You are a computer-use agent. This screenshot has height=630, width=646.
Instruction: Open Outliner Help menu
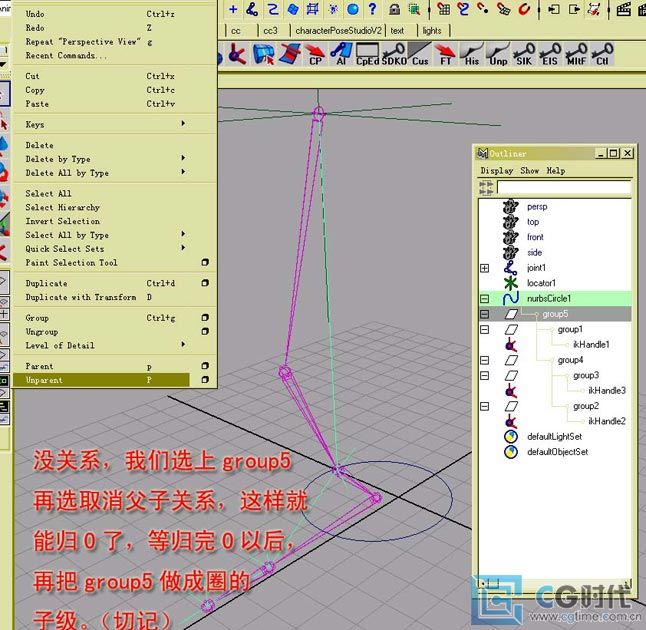point(556,171)
